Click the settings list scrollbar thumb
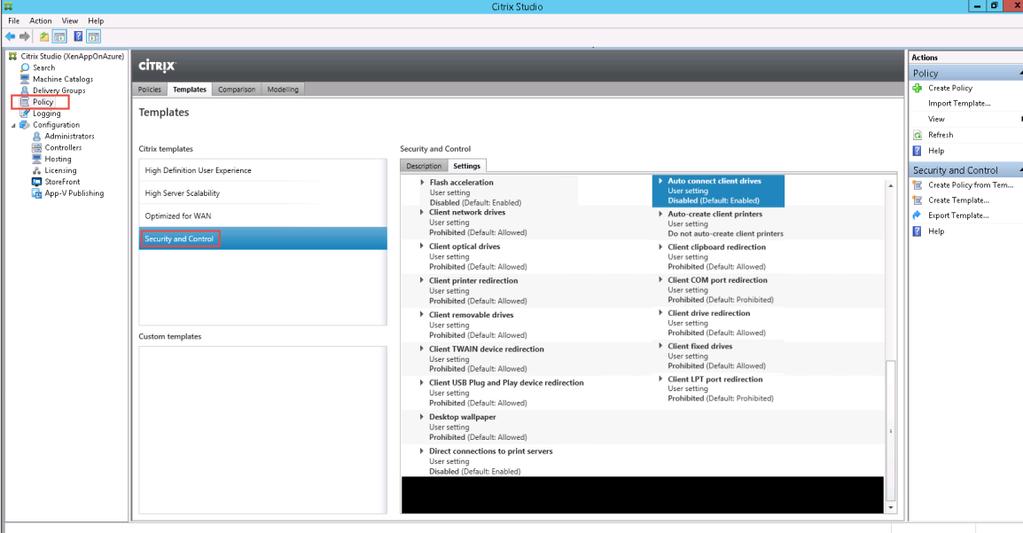Image resolution: width=1023 pixels, height=533 pixels. 891,431
